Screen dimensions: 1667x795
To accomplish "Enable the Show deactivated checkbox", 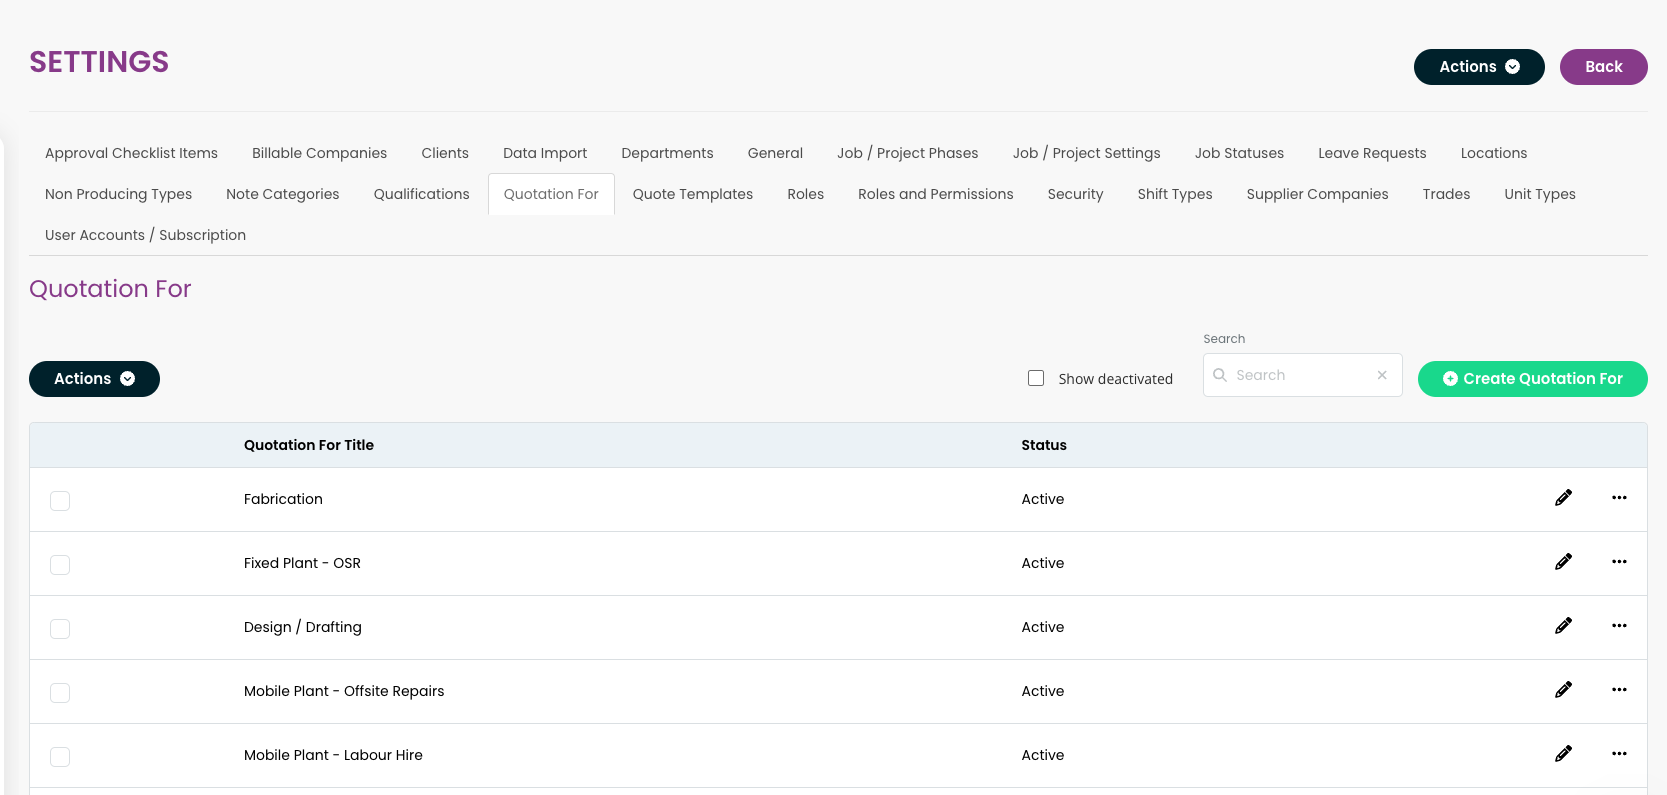I will click(1036, 378).
